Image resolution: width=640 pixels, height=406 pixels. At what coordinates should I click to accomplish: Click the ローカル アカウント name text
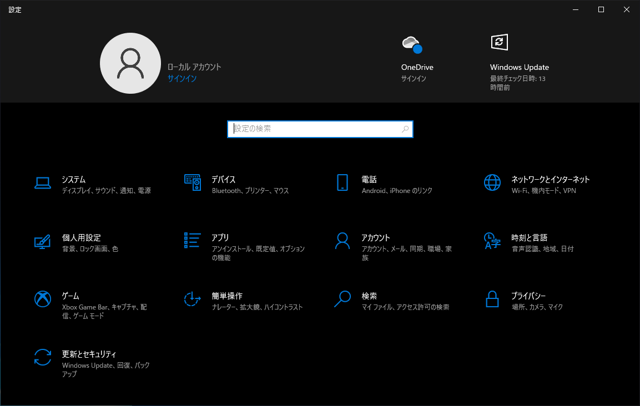point(194,67)
